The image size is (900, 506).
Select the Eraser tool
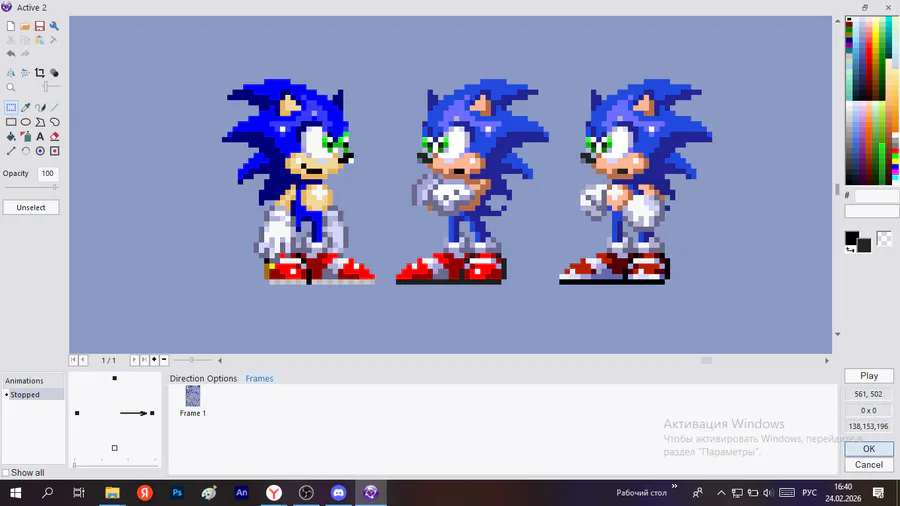pyautogui.click(x=55, y=137)
